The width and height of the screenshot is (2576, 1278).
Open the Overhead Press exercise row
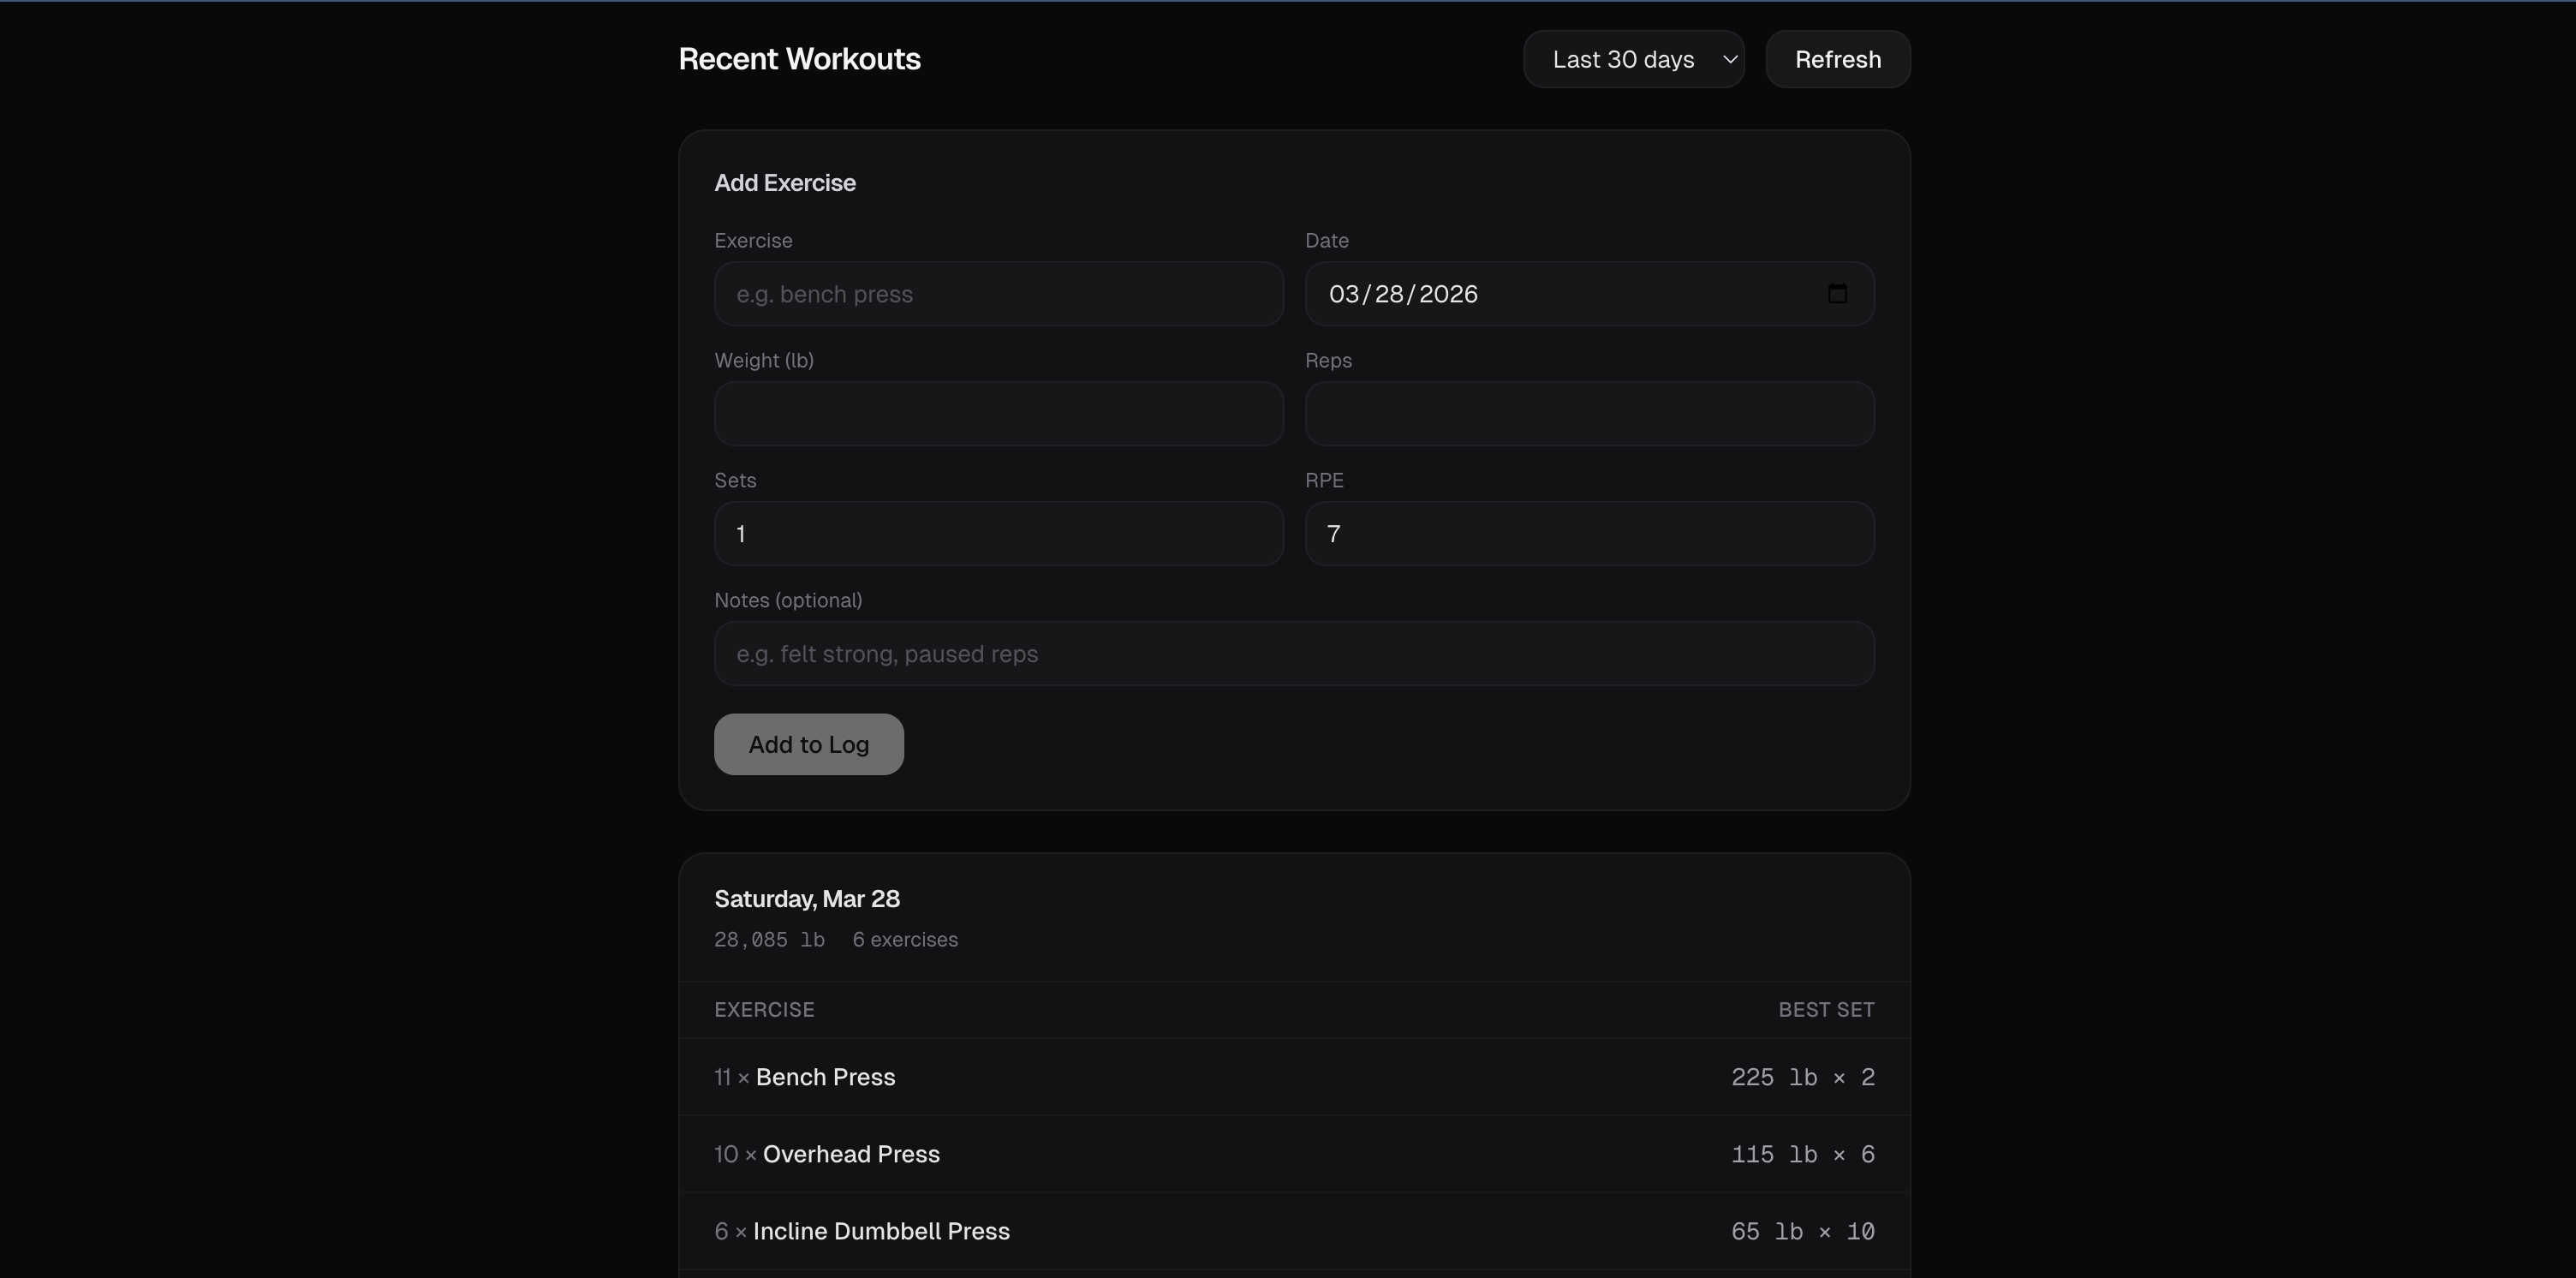point(850,1154)
